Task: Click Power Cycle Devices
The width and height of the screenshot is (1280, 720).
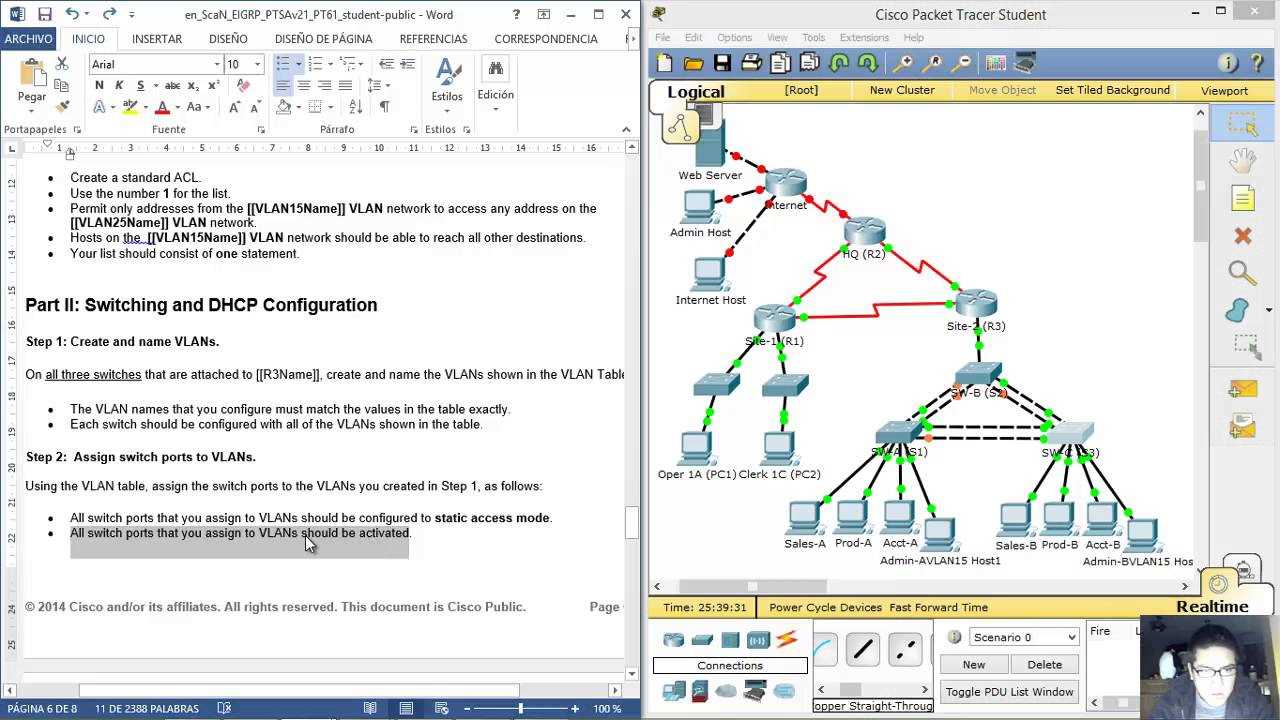Action: [825, 607]
